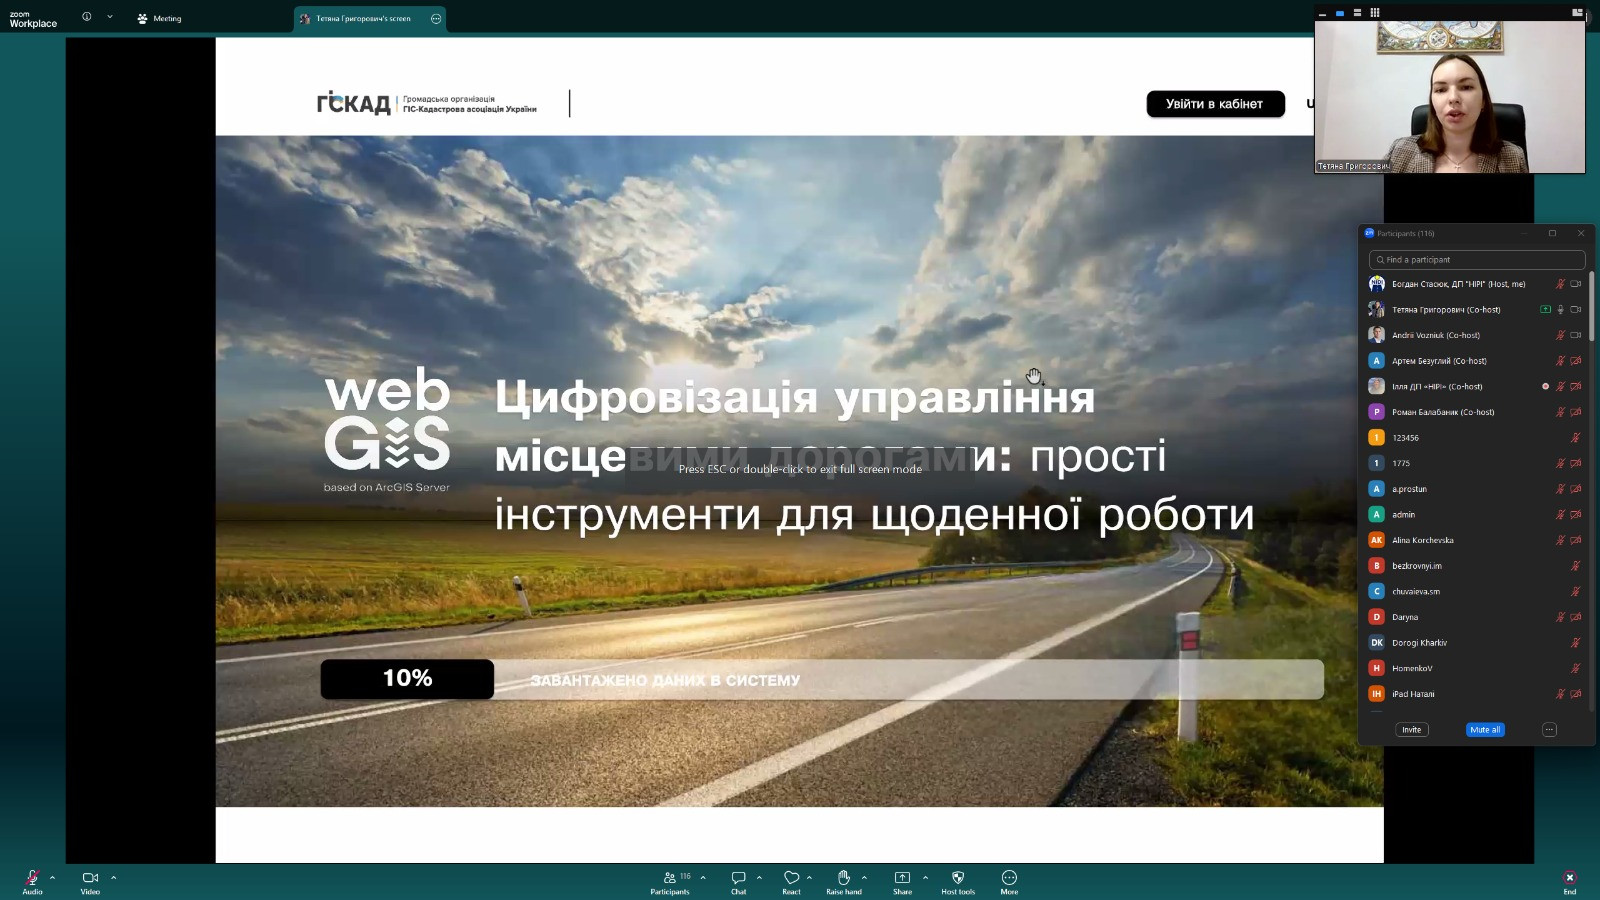This screenshot has height=900, width=1600.
Task: Expand the arrow next to Share
Action: (x=925, y=878)
